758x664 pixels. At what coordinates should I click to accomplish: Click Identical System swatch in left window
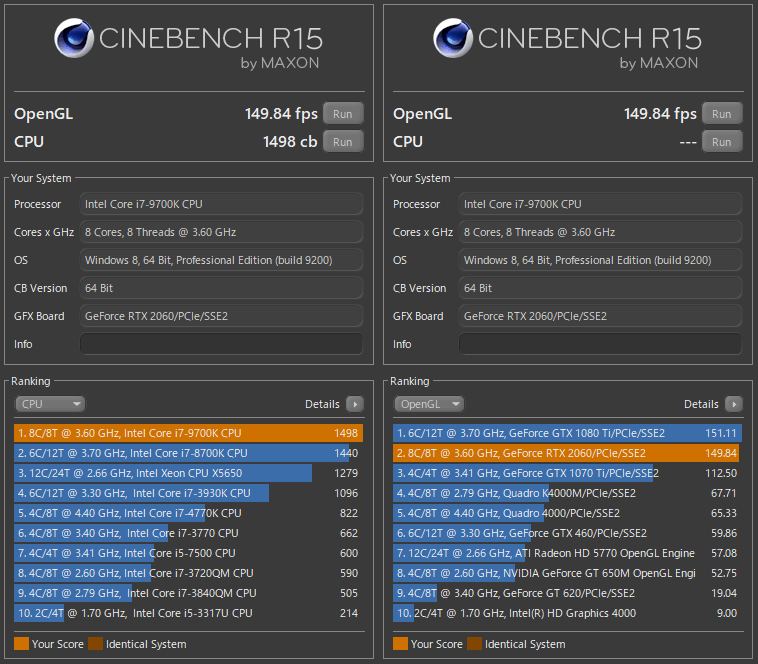95,644
